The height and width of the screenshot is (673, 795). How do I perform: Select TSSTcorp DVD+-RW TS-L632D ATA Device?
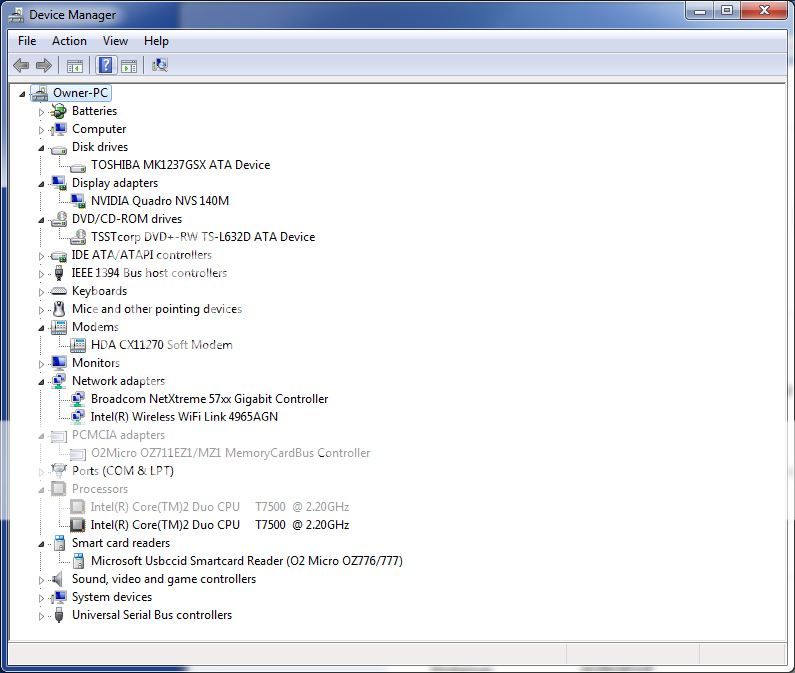pos(203,237)
